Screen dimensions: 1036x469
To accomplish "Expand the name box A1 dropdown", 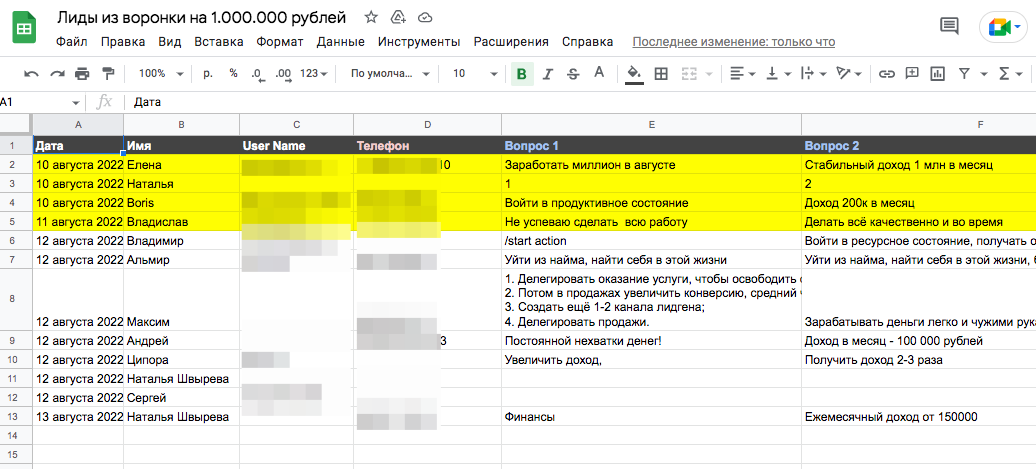I will coord(75,103).
